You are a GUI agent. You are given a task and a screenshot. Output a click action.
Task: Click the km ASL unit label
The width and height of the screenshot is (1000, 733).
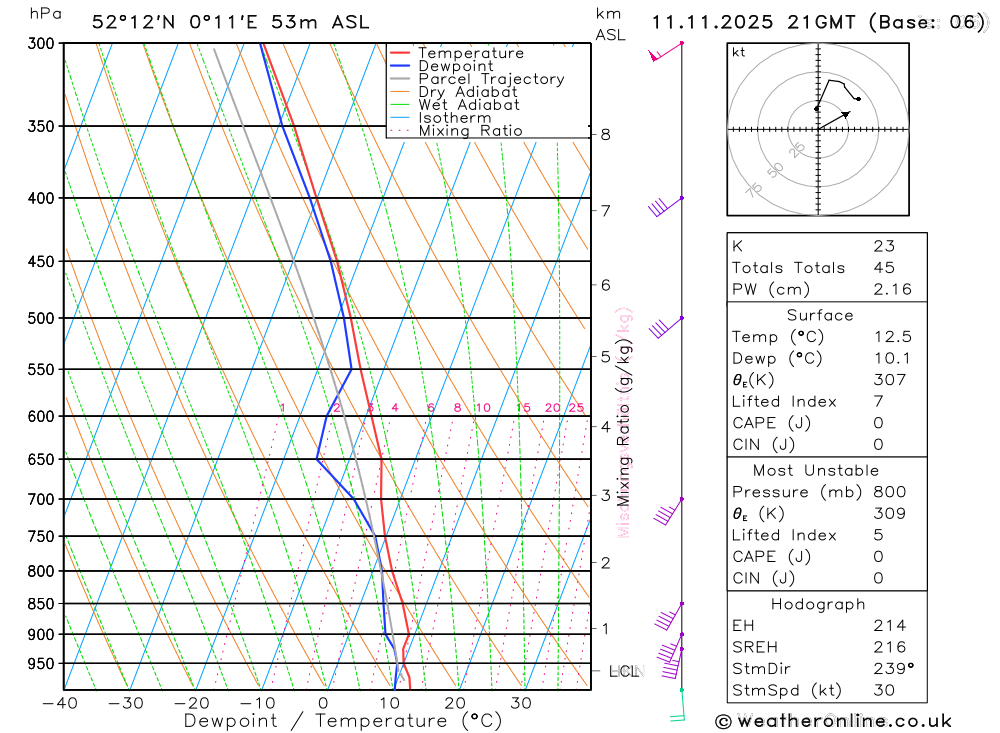click(610, 24)
